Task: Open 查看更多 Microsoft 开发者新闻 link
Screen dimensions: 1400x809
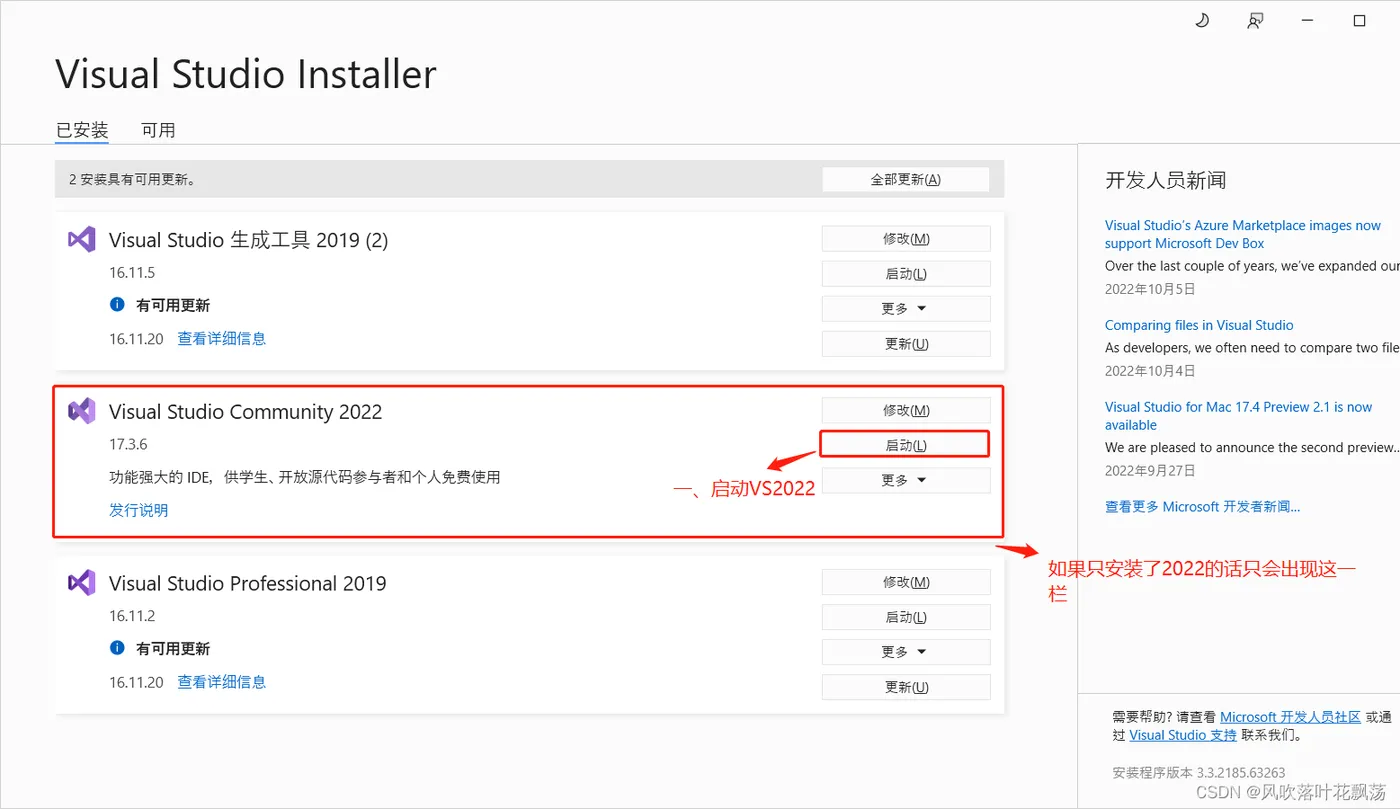Action: pyautogui.click(x=1202, y=507)
